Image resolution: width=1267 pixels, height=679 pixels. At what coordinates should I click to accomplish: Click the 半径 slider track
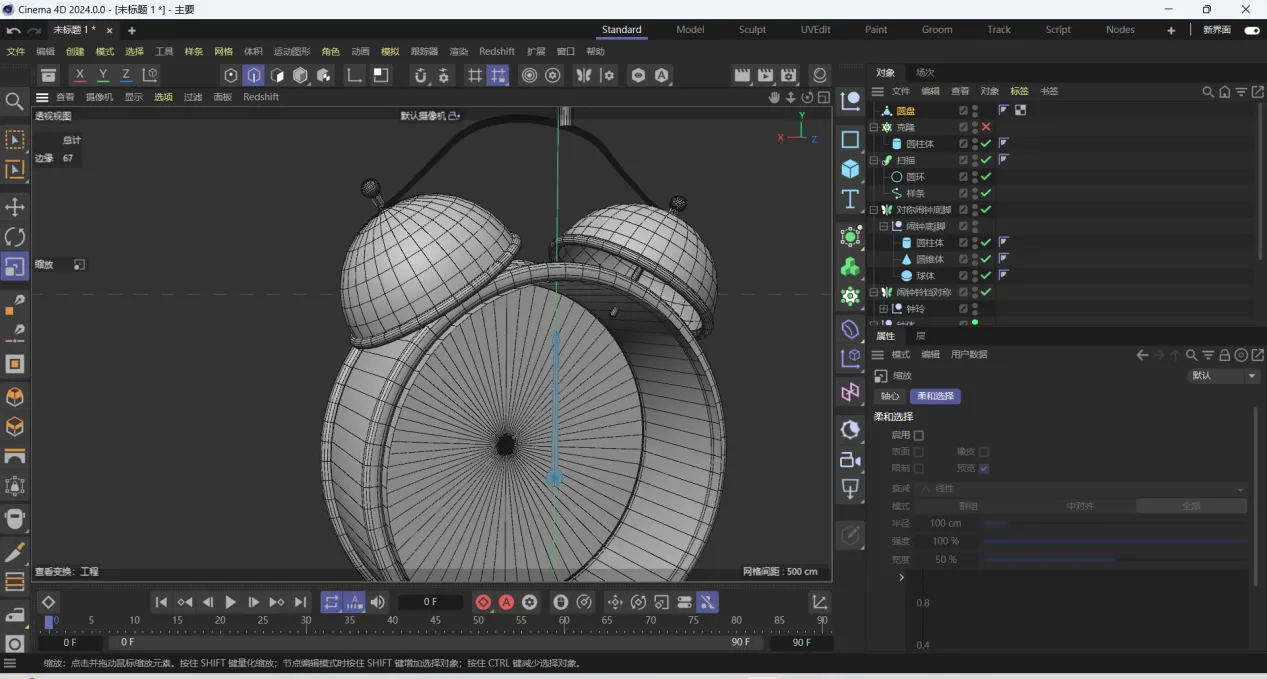pyautogui.click(x=1114, y=523)
